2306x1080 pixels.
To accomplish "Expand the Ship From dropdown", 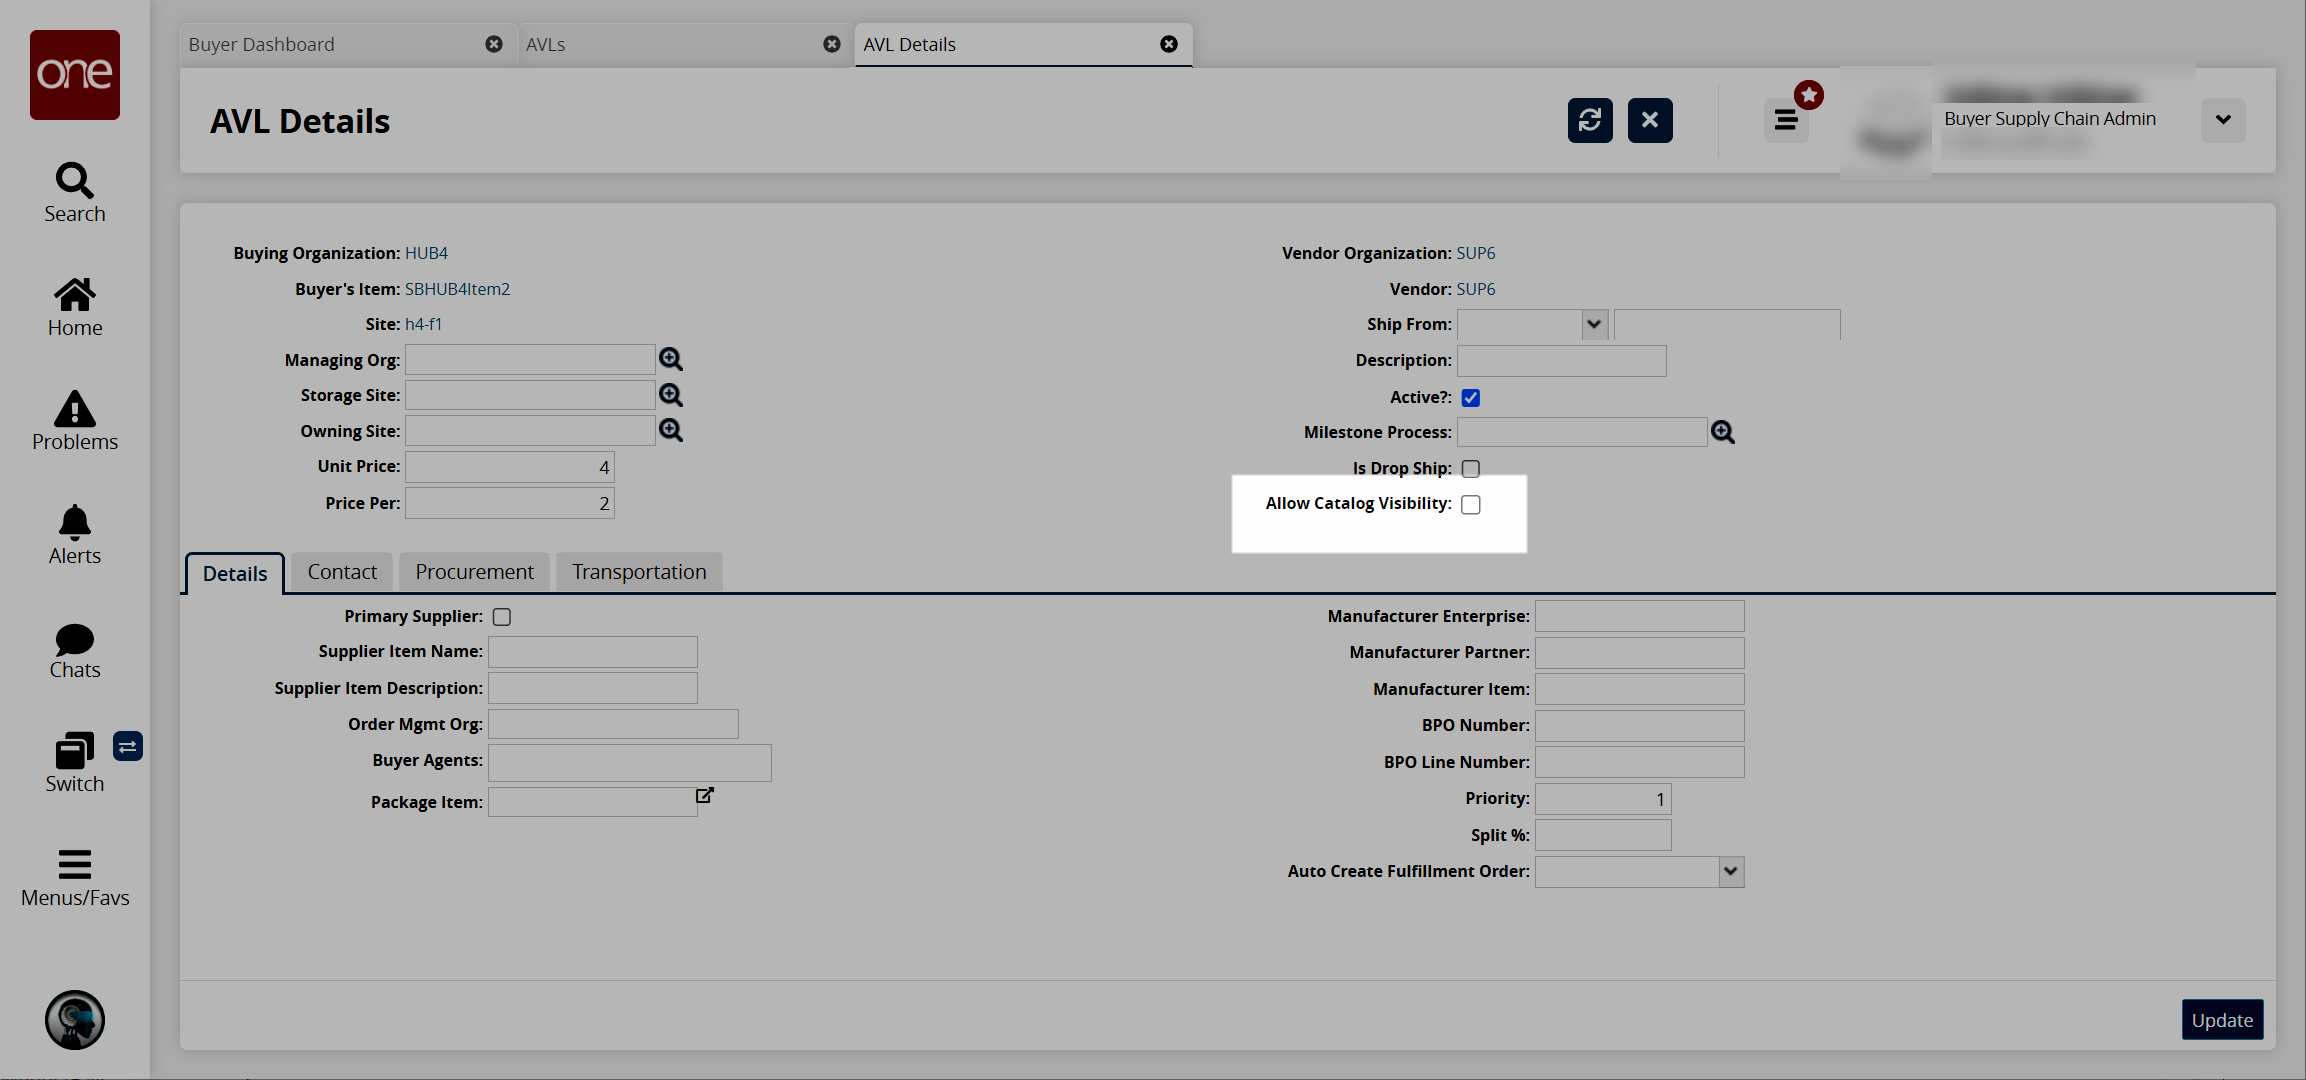I will coord(1594,324).
